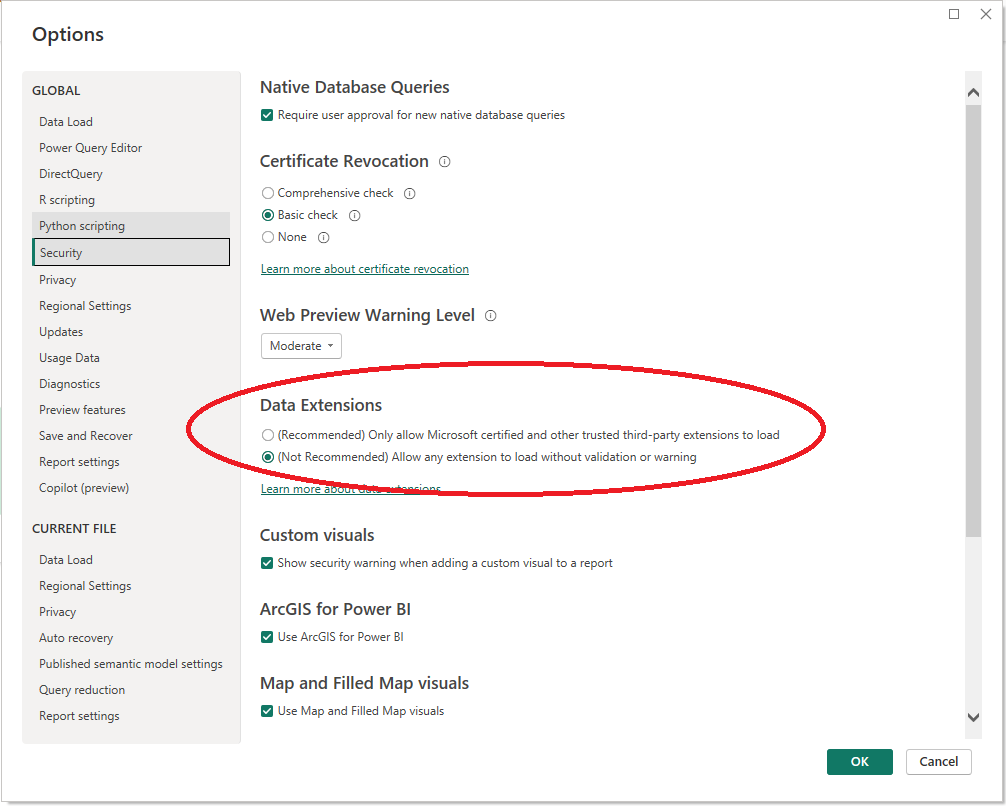Select Preview features in Global list
This screenshot has height=806, width=1006.
point(82,410)
